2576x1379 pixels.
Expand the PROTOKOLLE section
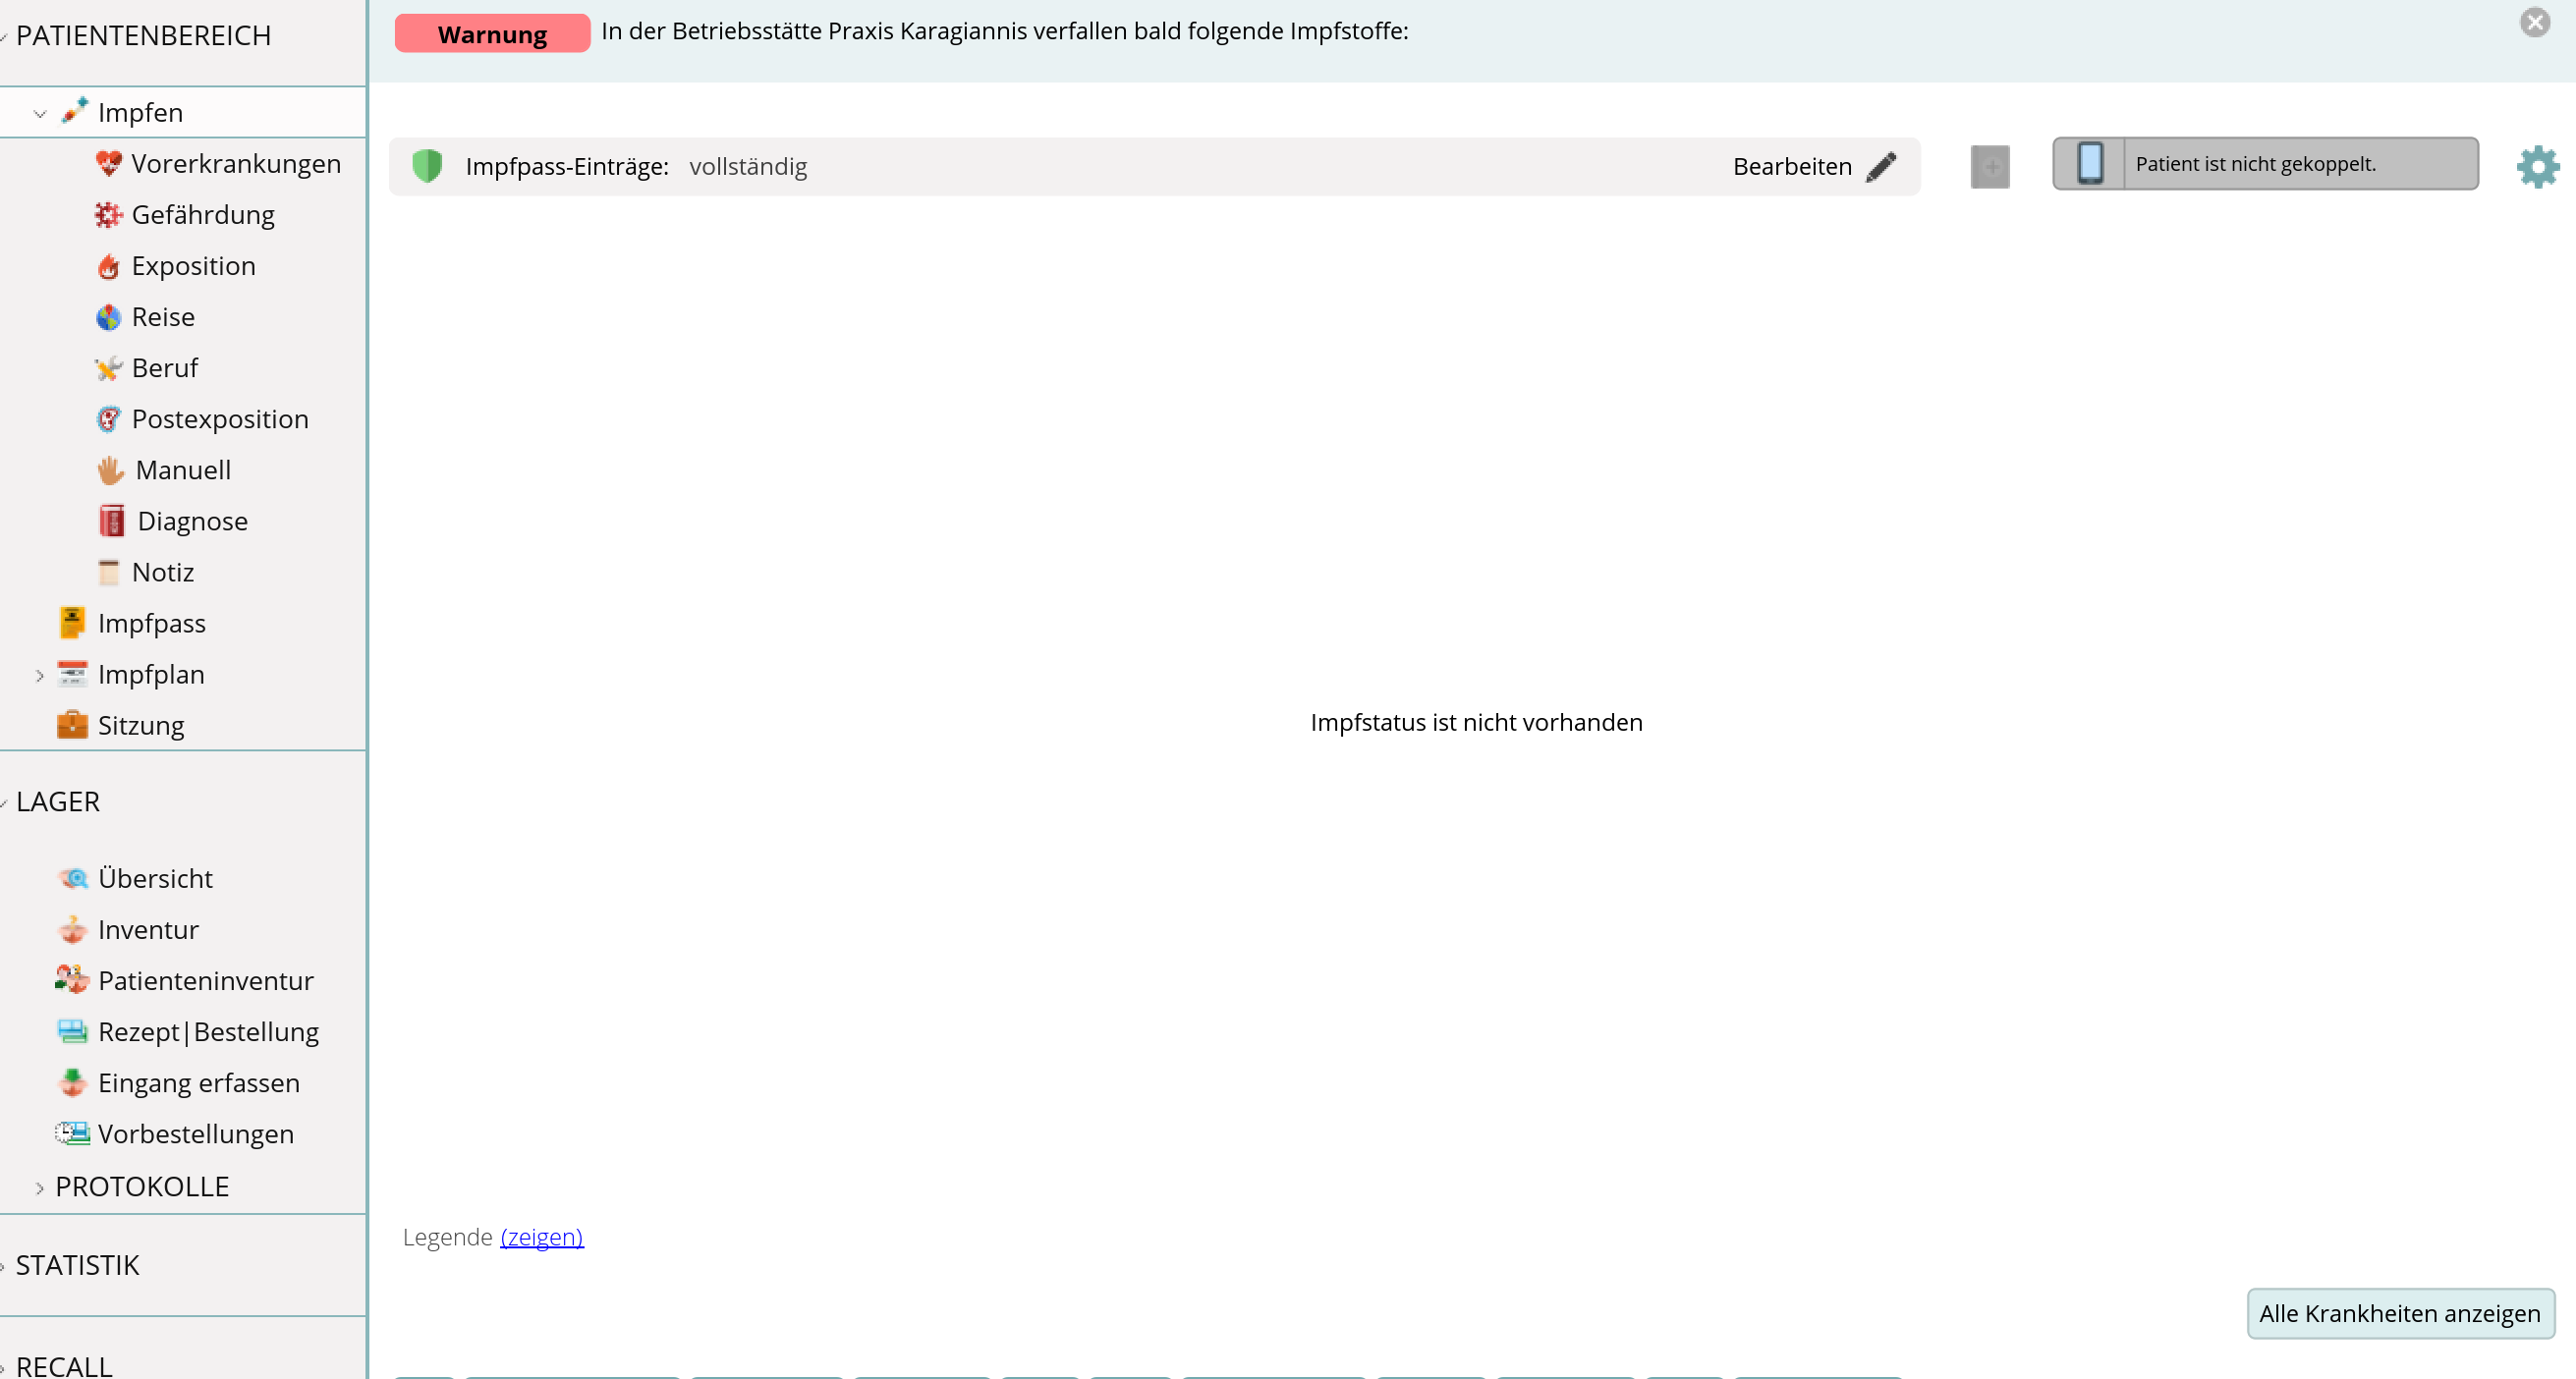pyautogui.click(x=40, y=1187)
